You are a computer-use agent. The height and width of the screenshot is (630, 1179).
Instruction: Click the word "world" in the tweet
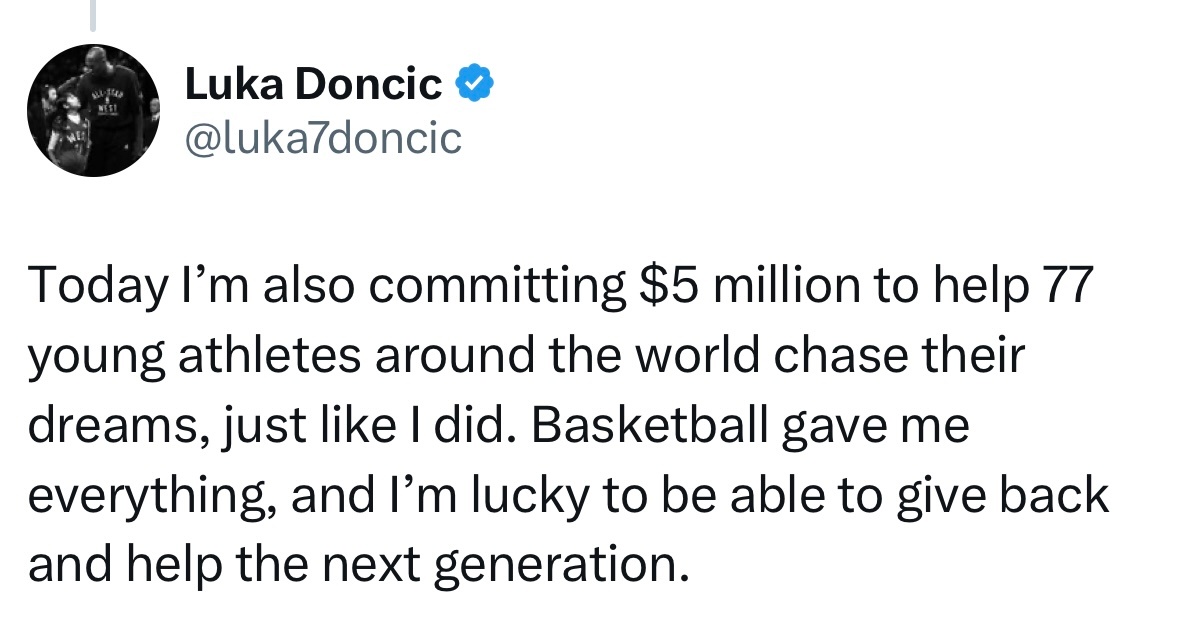[697, 355]
